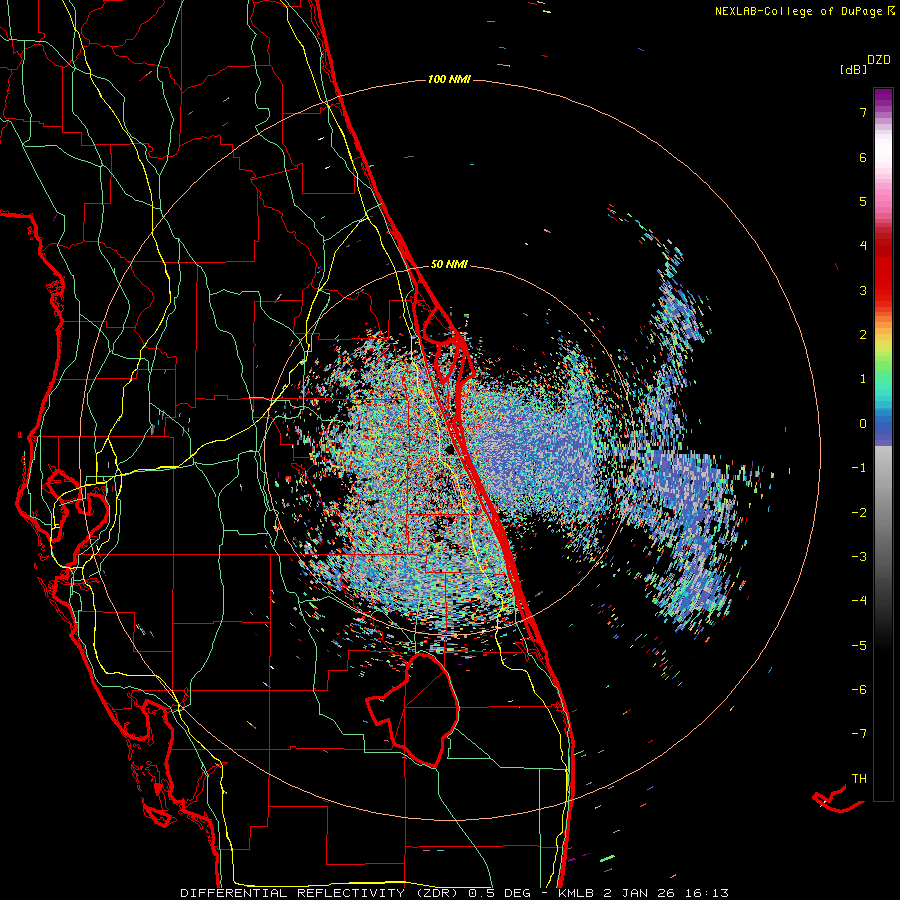Click the 16:13 timestamp

click(x=707, y=893)
